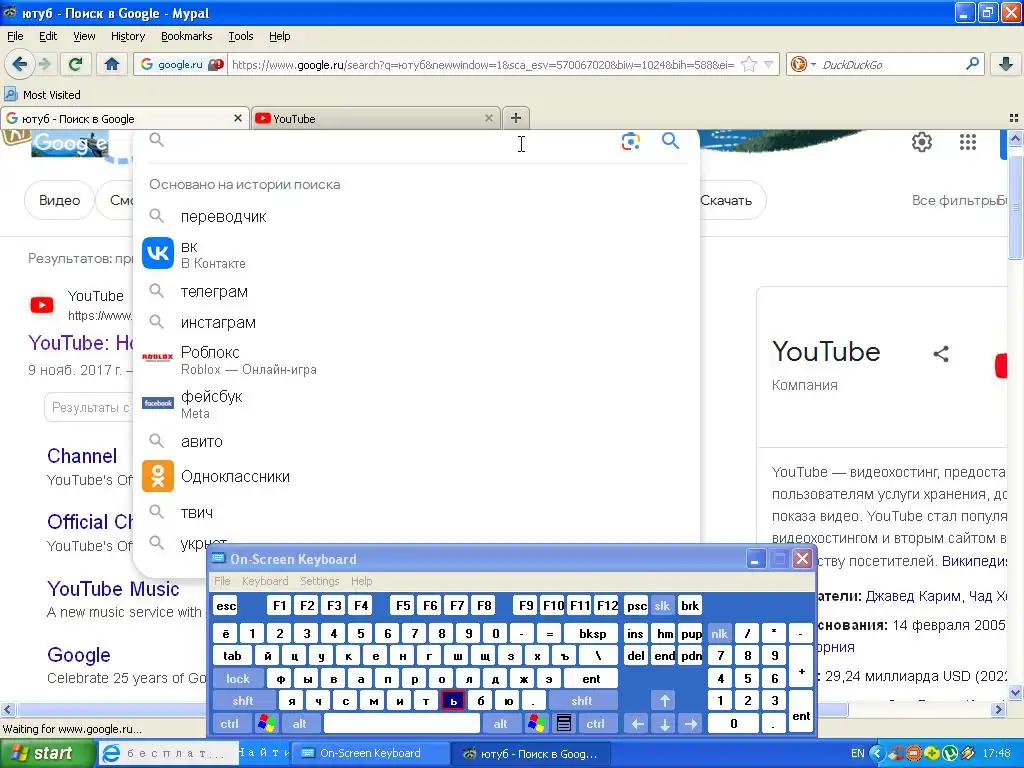This screenshot has width=1024, height=768.
Task: Click the blue Google search magnifier
Action: click(x=670, y=140)
